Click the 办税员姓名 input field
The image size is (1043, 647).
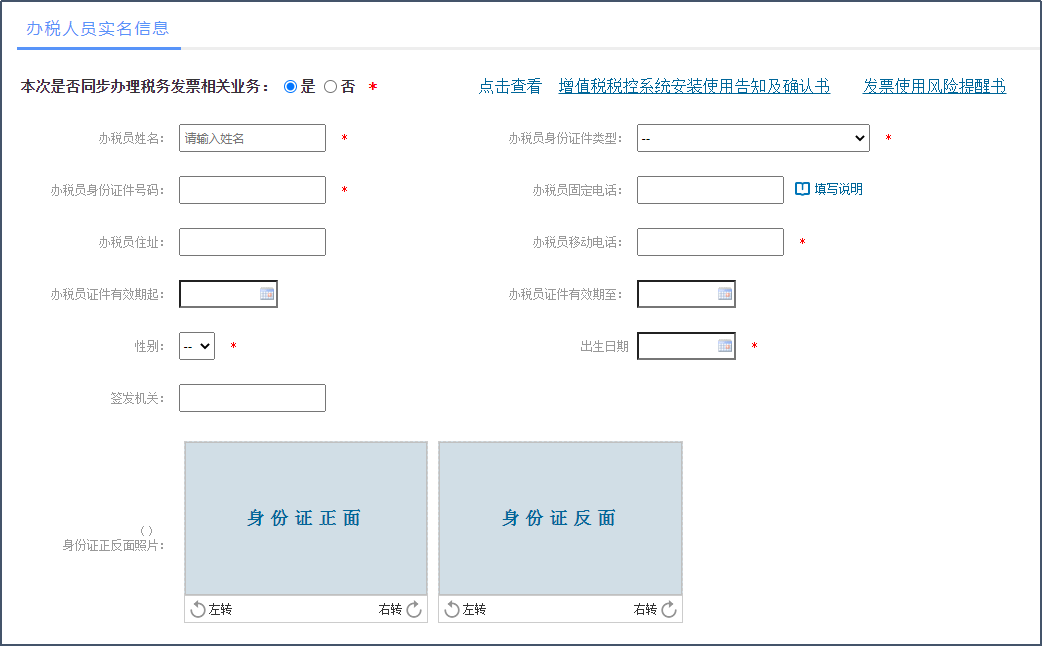[252, 137]
